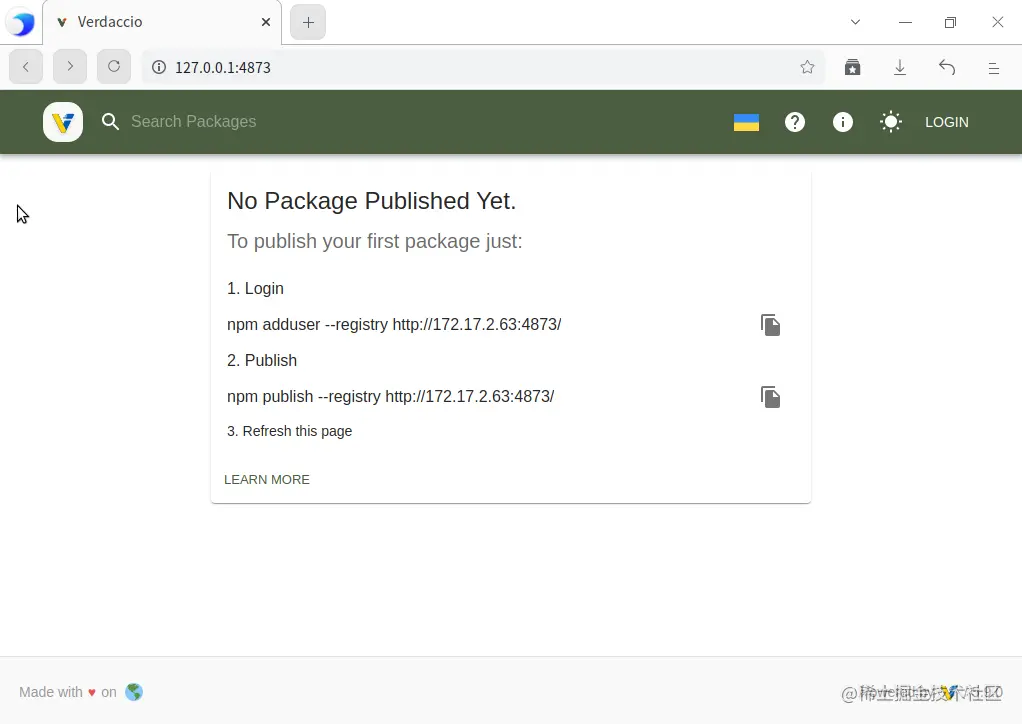Image resolution: width=1022 pixels, height=724 pixels.
Task: Maximize or restore the browser window
Action: click(950, 22)
